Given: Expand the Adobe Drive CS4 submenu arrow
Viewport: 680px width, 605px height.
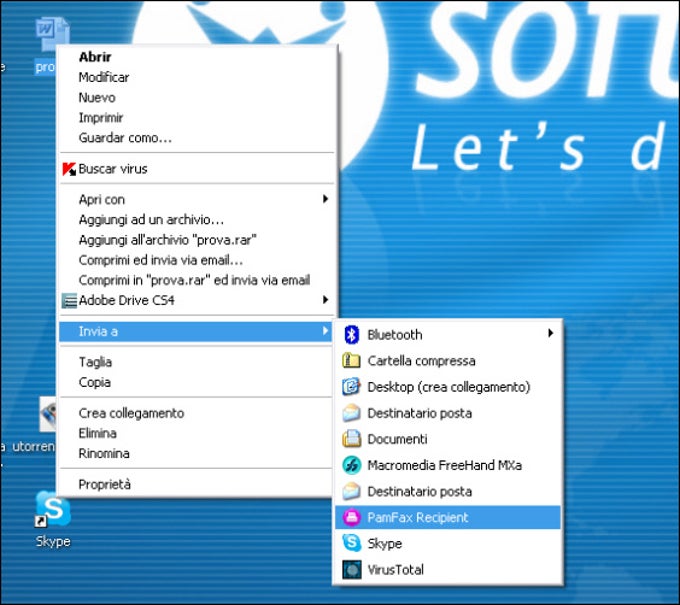Looking at the screenshot, I should pyautogui.click(x=325, y=300).
